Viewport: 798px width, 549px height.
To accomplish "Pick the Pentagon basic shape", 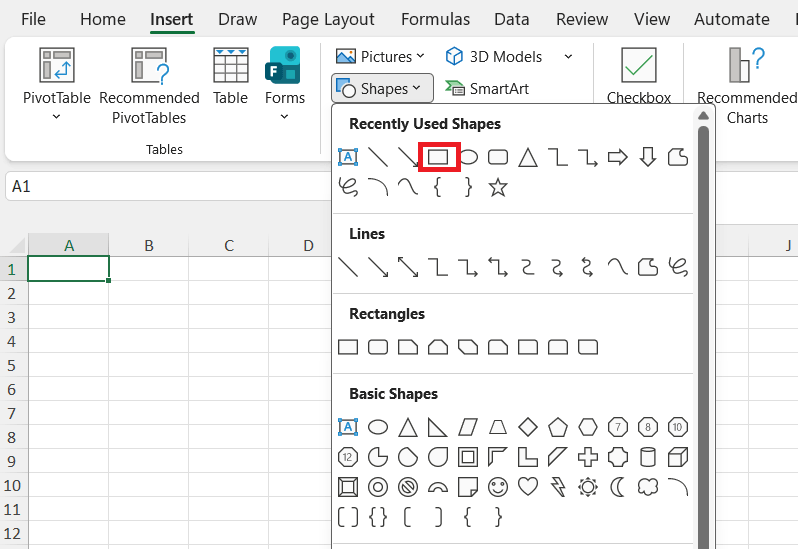I will pos(558,427).
